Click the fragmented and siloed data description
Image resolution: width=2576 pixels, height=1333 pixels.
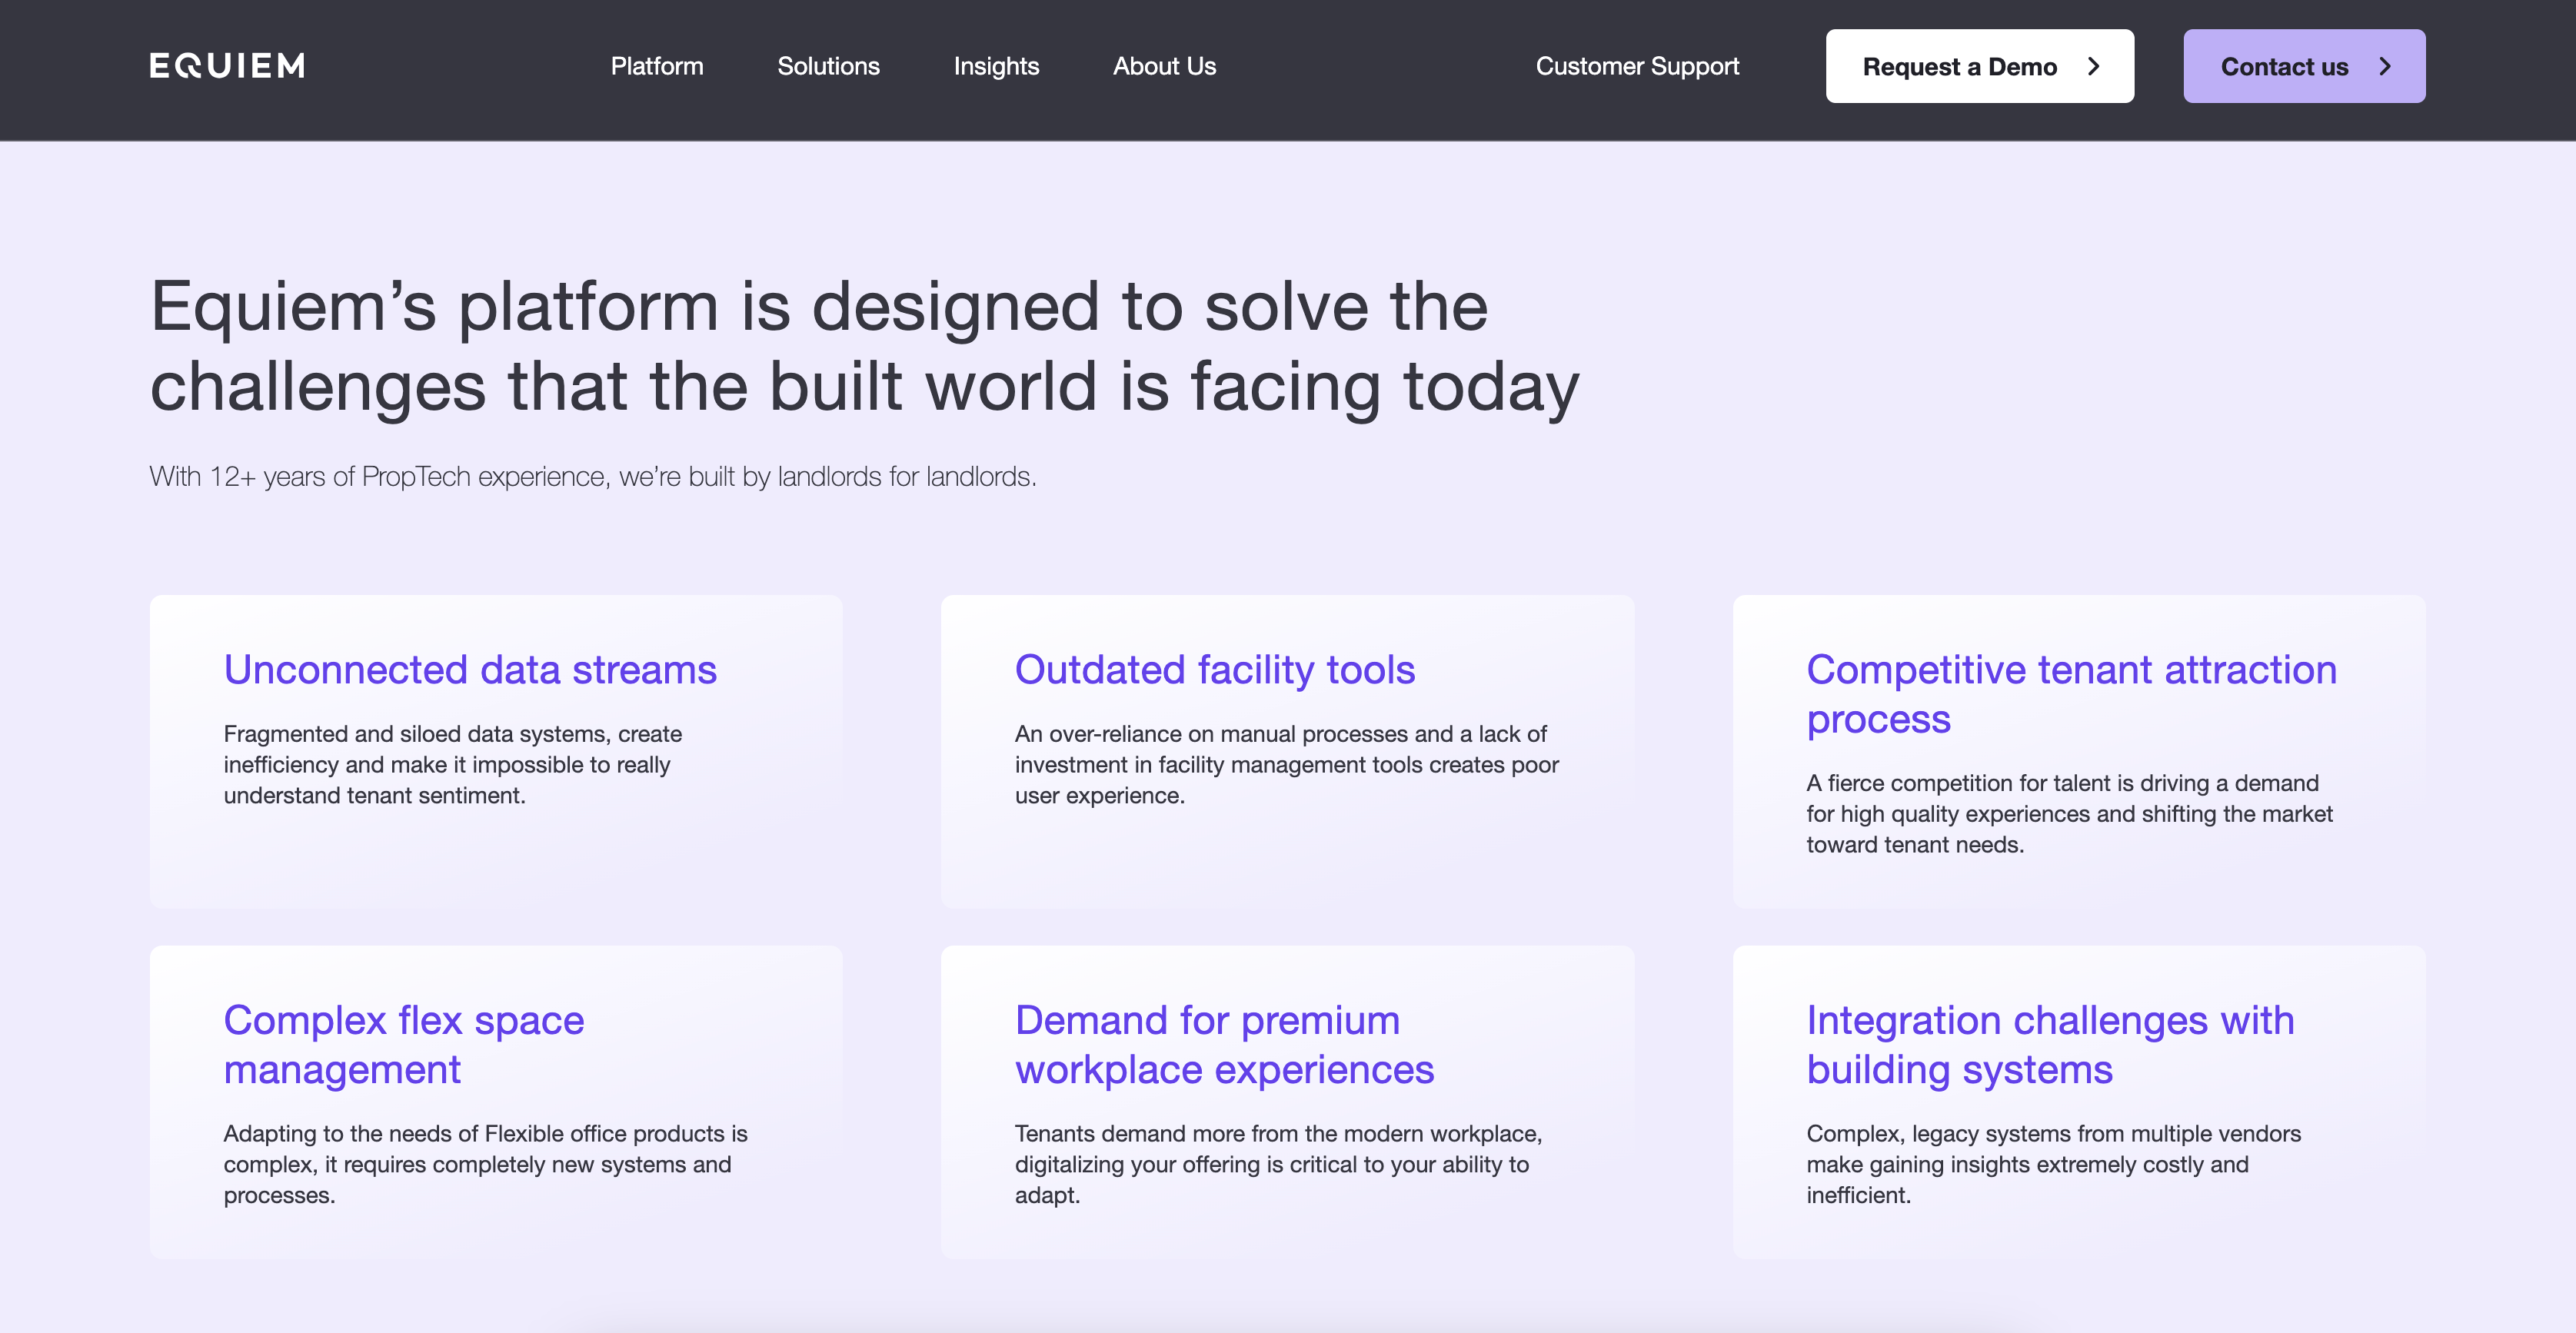[x=452, y=764]
